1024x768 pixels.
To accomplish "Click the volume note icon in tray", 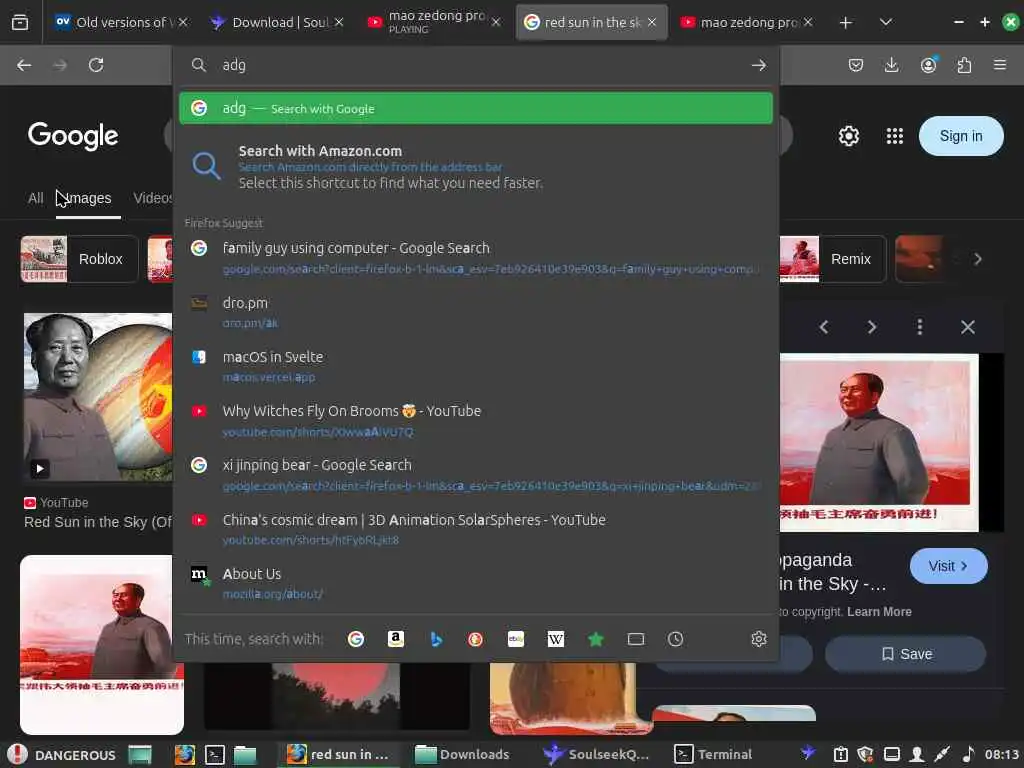I will click(x=968, y=754).
